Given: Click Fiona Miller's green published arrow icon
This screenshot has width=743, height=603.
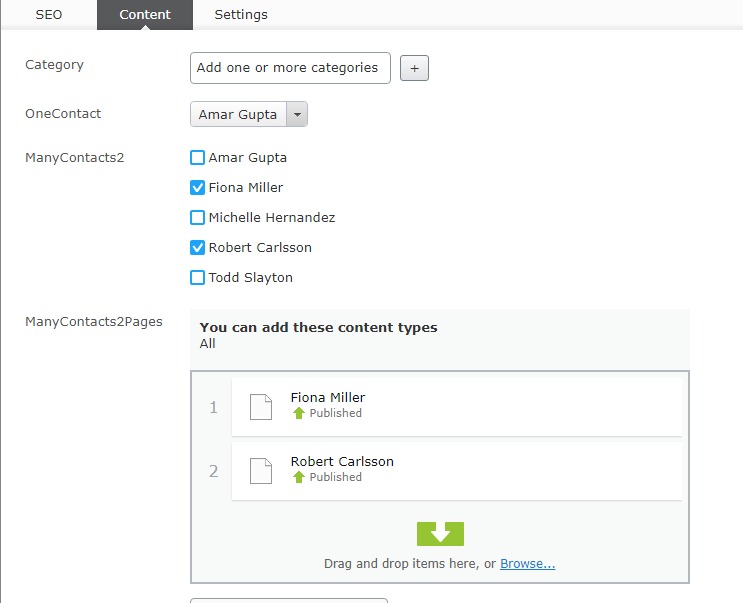Looking at the screenshot, I should click(298, 413).
